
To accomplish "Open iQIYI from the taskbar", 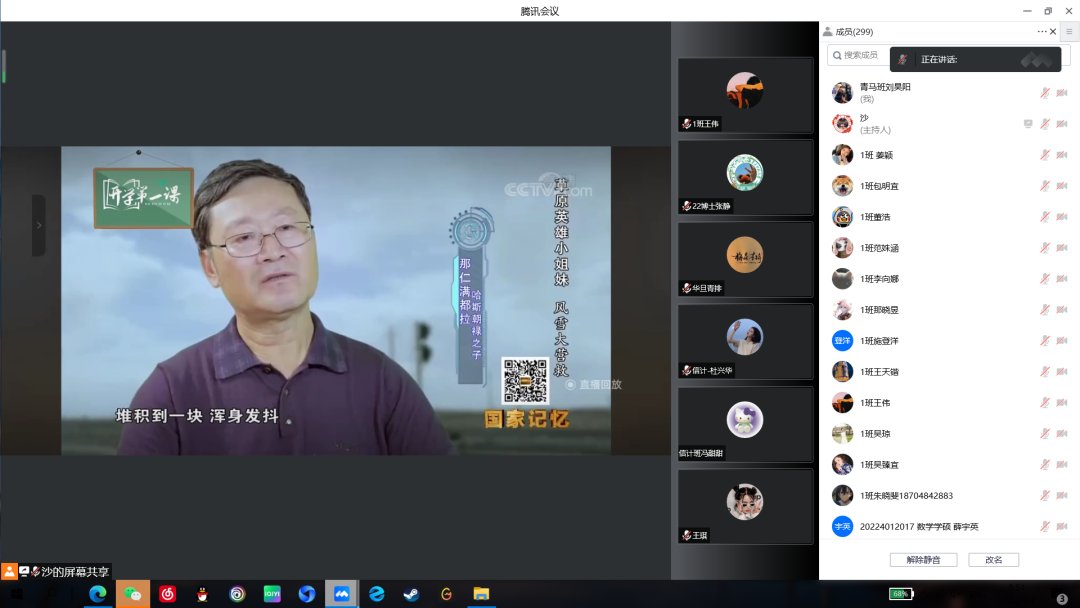I will pos(272,594).
